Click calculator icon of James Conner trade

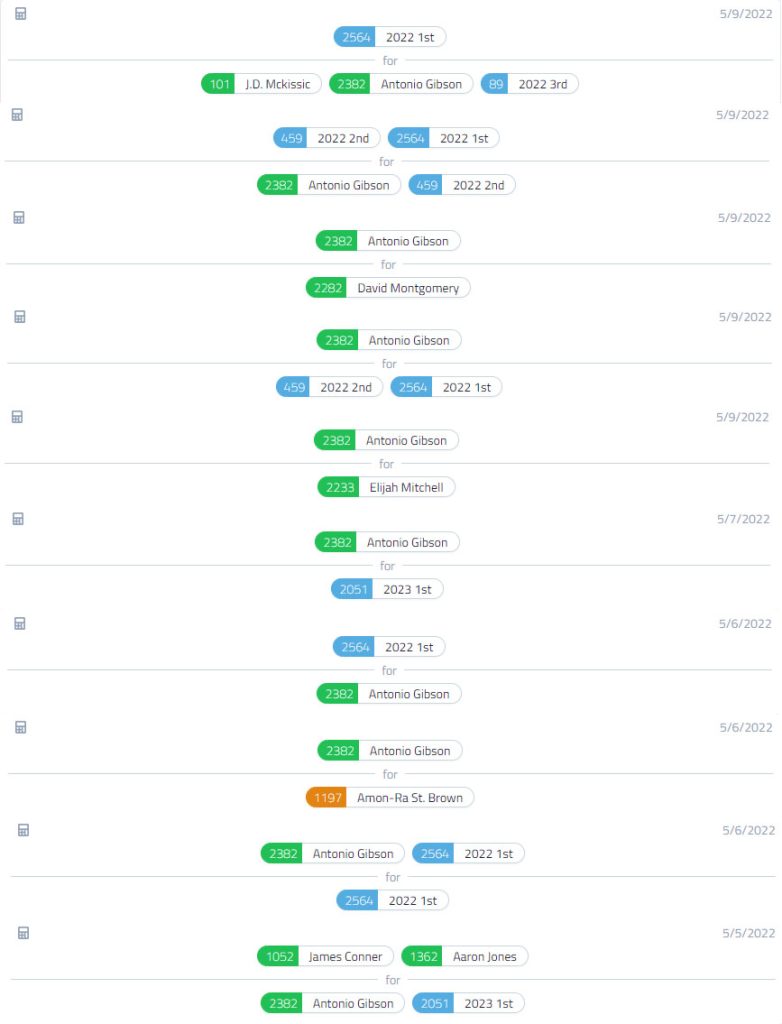(x=23, y=933)
